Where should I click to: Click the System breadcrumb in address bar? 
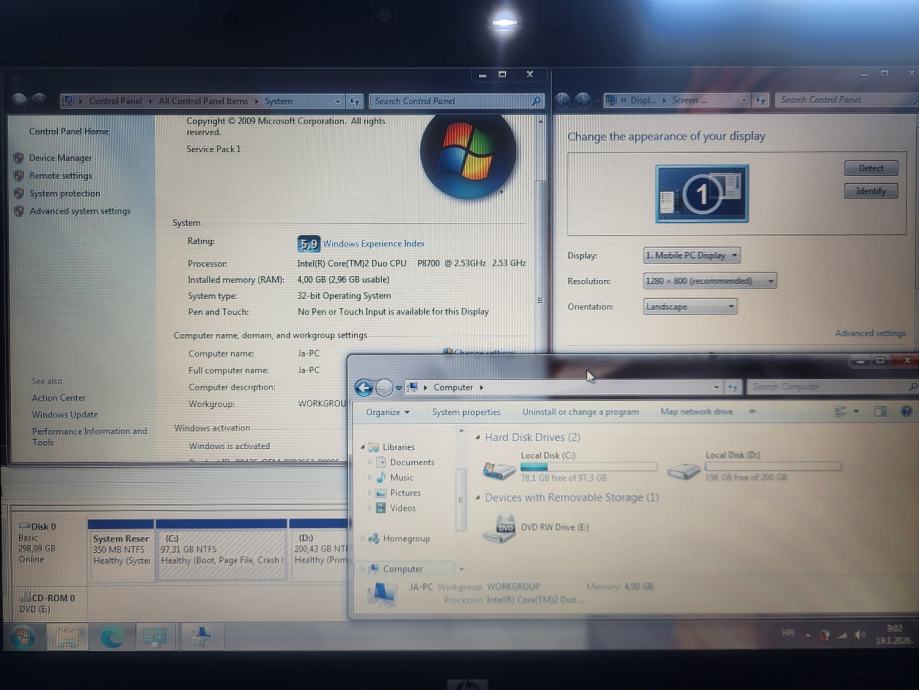pyautogui.click(x=278, y=101)
